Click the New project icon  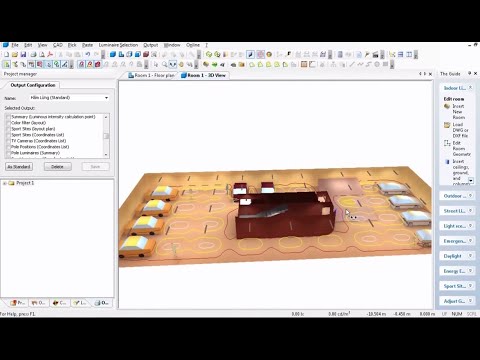click(x=6, y=54)
